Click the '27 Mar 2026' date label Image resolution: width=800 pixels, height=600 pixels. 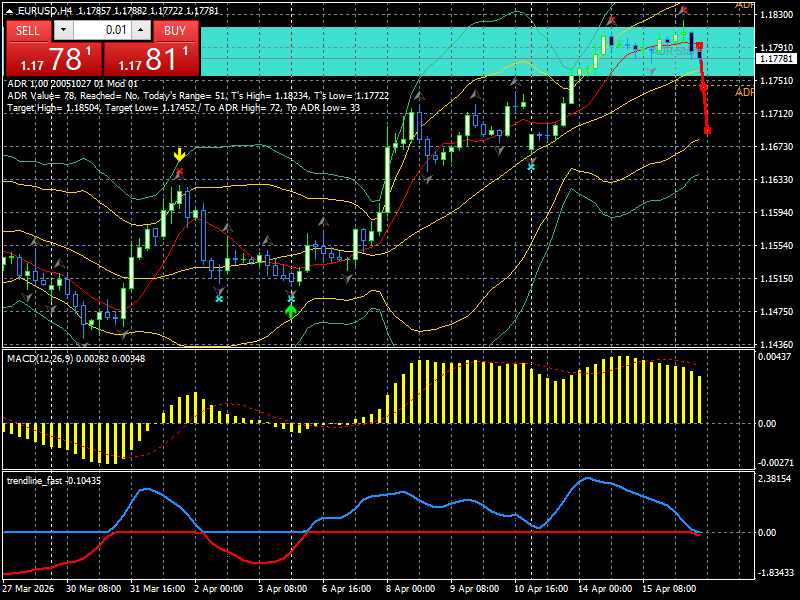[28, 589]
